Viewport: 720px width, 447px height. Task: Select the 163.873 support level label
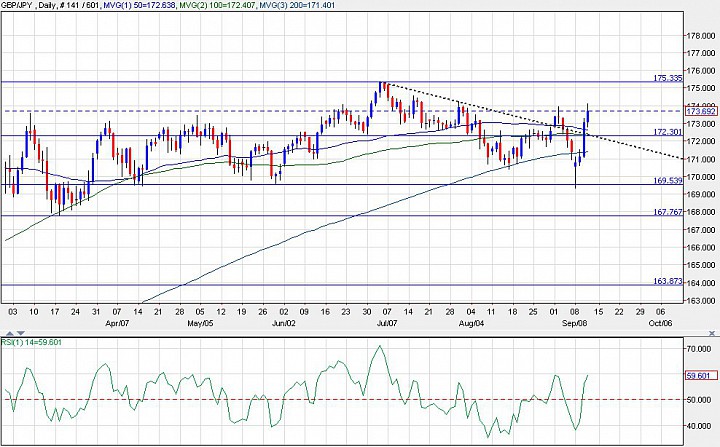tap(668, 281)
